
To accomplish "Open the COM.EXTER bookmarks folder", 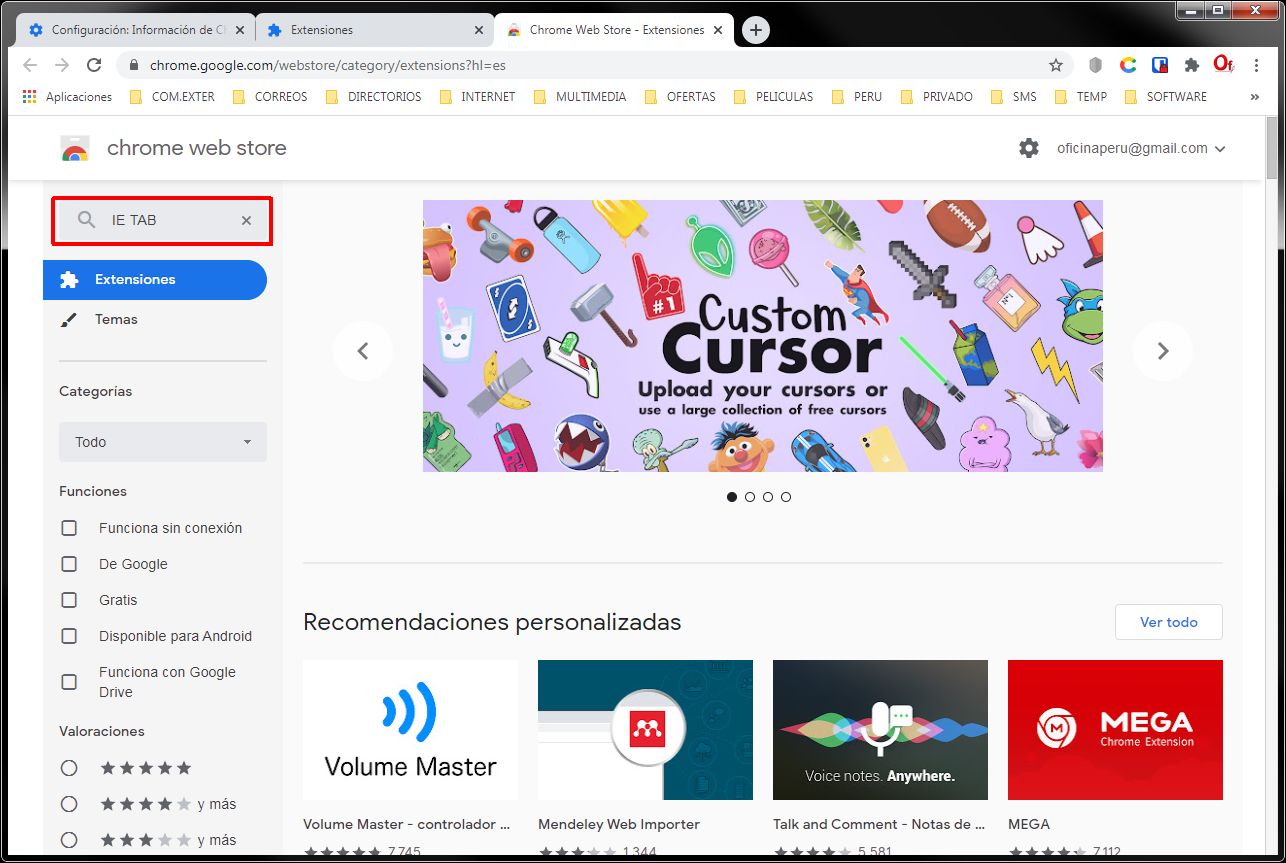I will pyautogui.click(x=172, y=97).
